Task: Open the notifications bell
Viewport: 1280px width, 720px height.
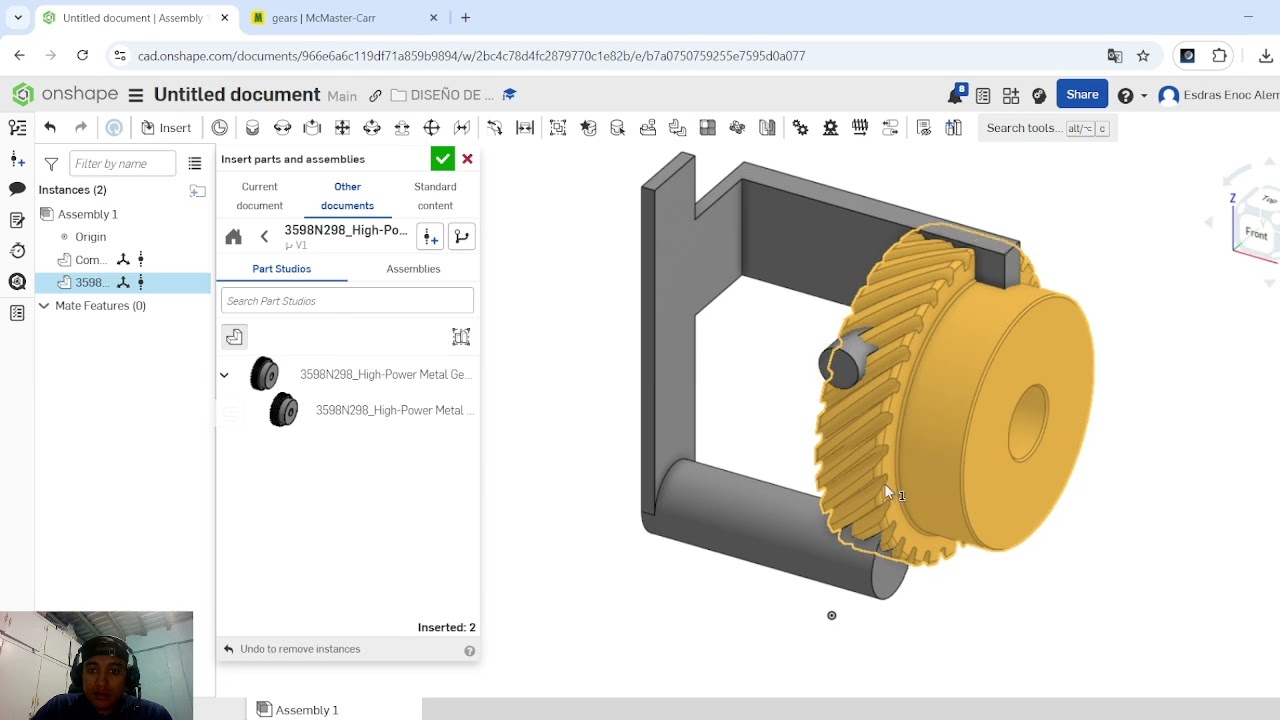Action: click(956, 95)
